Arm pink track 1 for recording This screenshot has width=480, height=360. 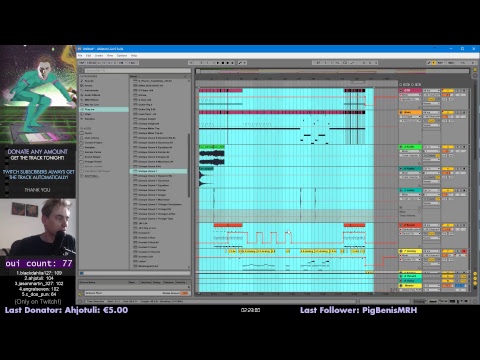(464, 90)
